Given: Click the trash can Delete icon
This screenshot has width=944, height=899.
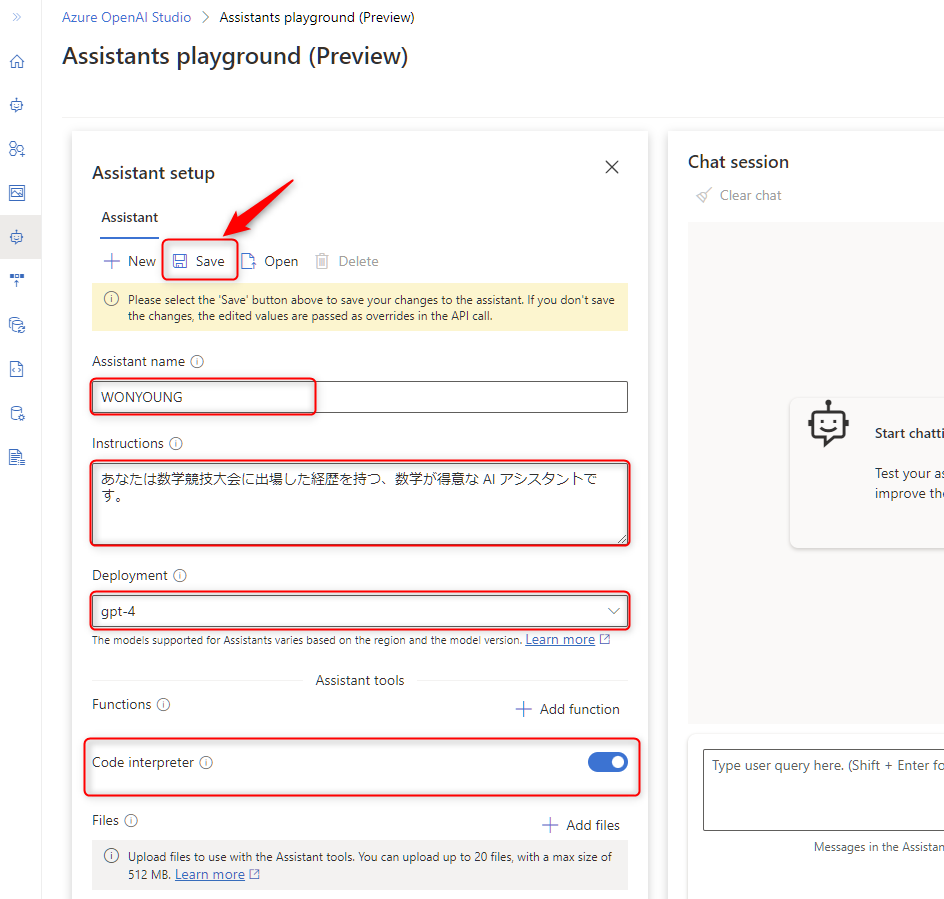Looking at the screenshot, I should coord(322,261).
